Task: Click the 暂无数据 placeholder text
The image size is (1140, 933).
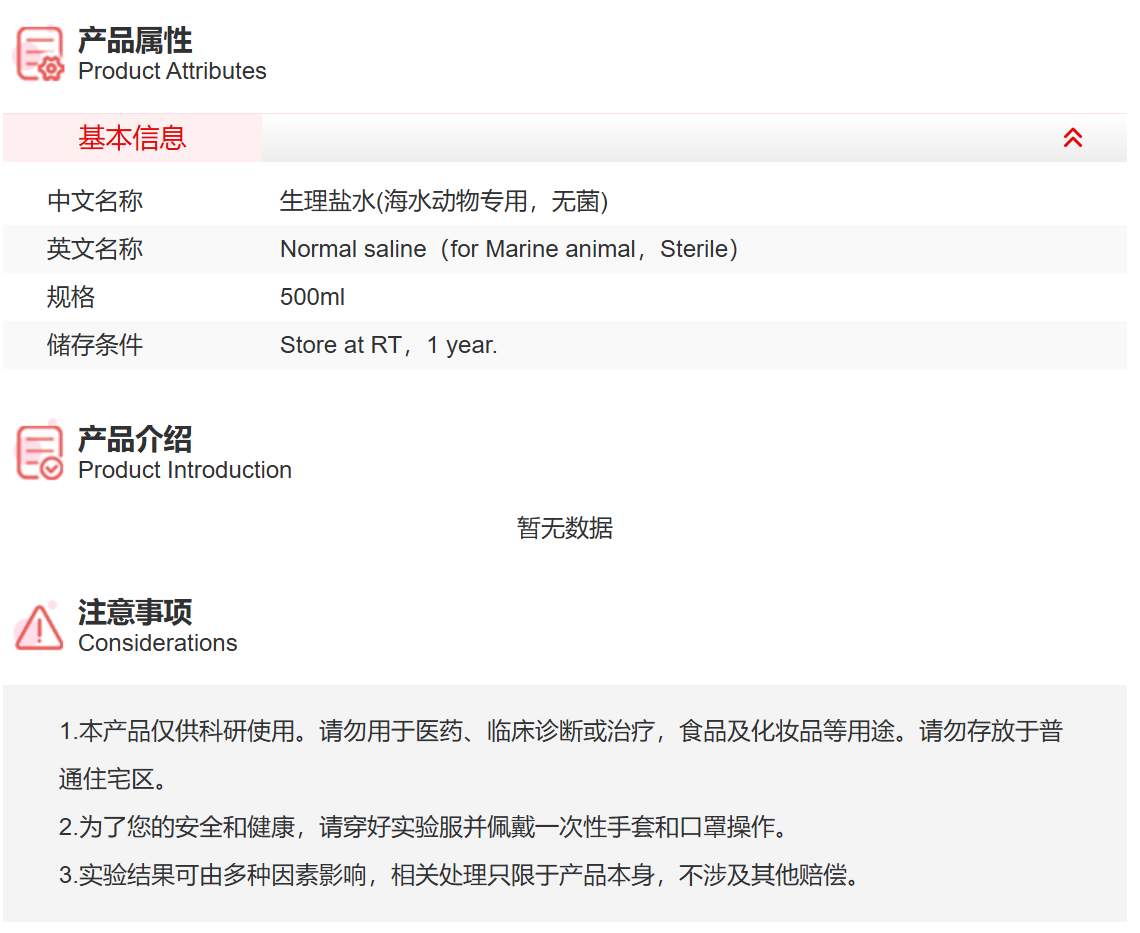Action: click(565, 528)
